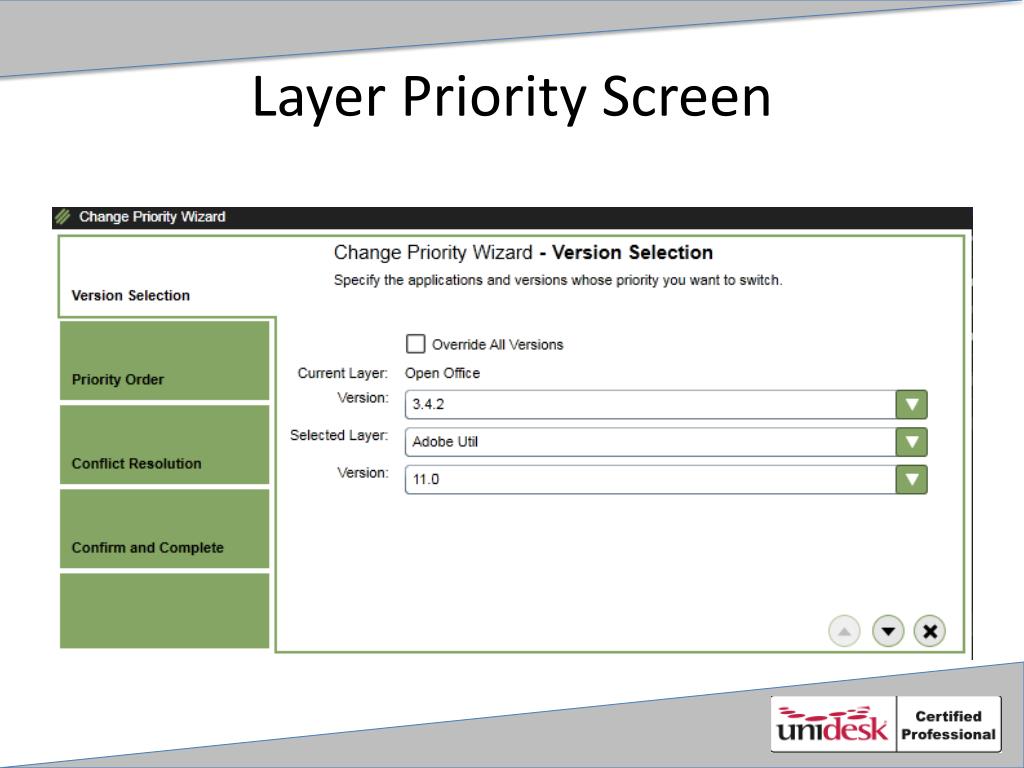Click the Open Office current layer text
This screenshot has width=1024, height=768.
442,373
